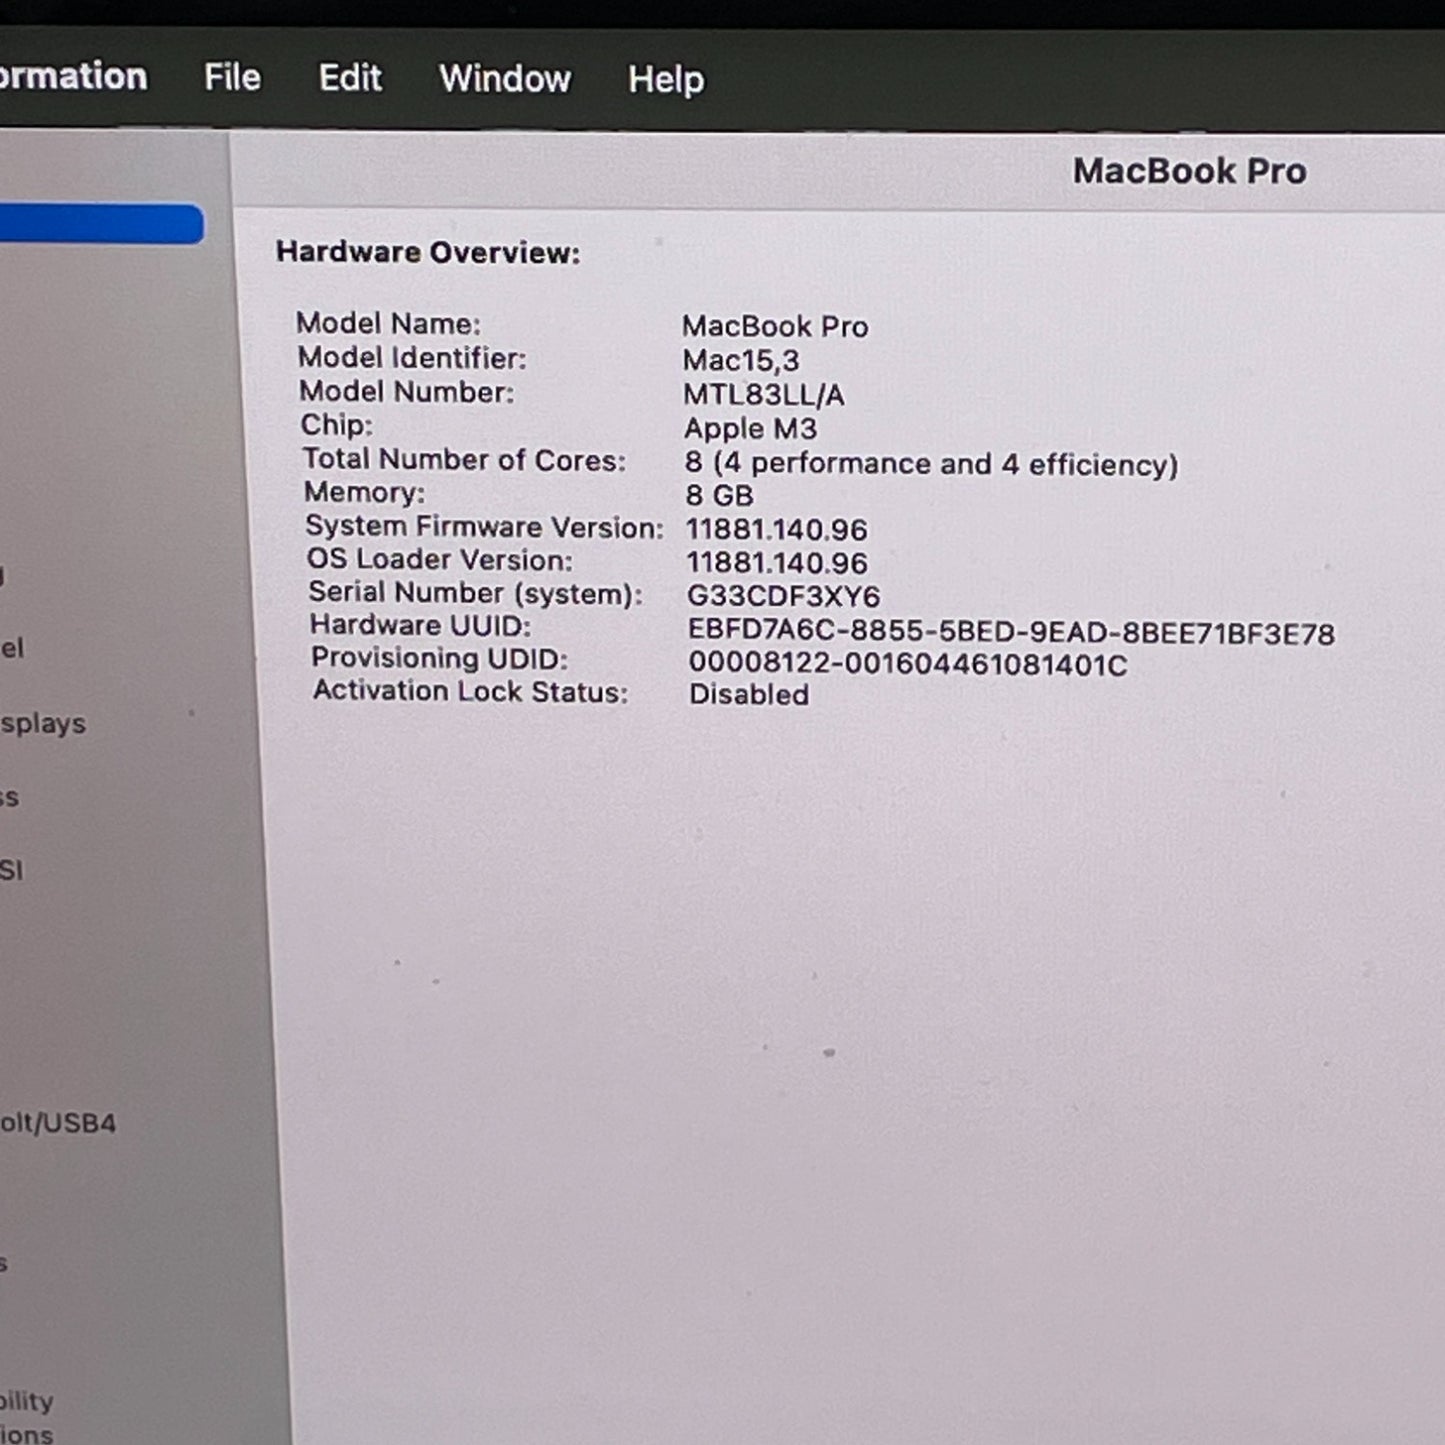Screen dimensions: 1445x1445
Task: Select the Thunderbolt/USB4 sidebar item
Action: (x=58, y=1123)
